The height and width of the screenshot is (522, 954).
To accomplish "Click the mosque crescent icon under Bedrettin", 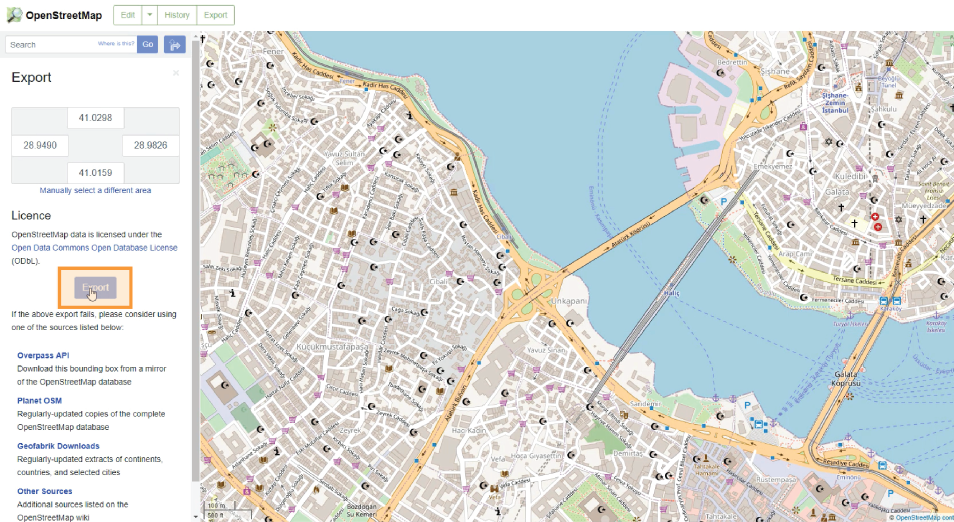I will (x=720, y=72).
